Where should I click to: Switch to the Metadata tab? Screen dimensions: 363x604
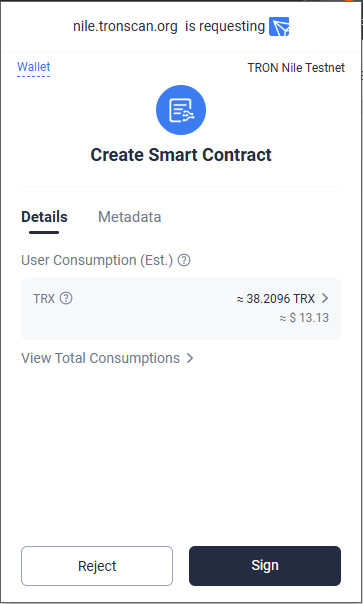click(x=129, y=217)
